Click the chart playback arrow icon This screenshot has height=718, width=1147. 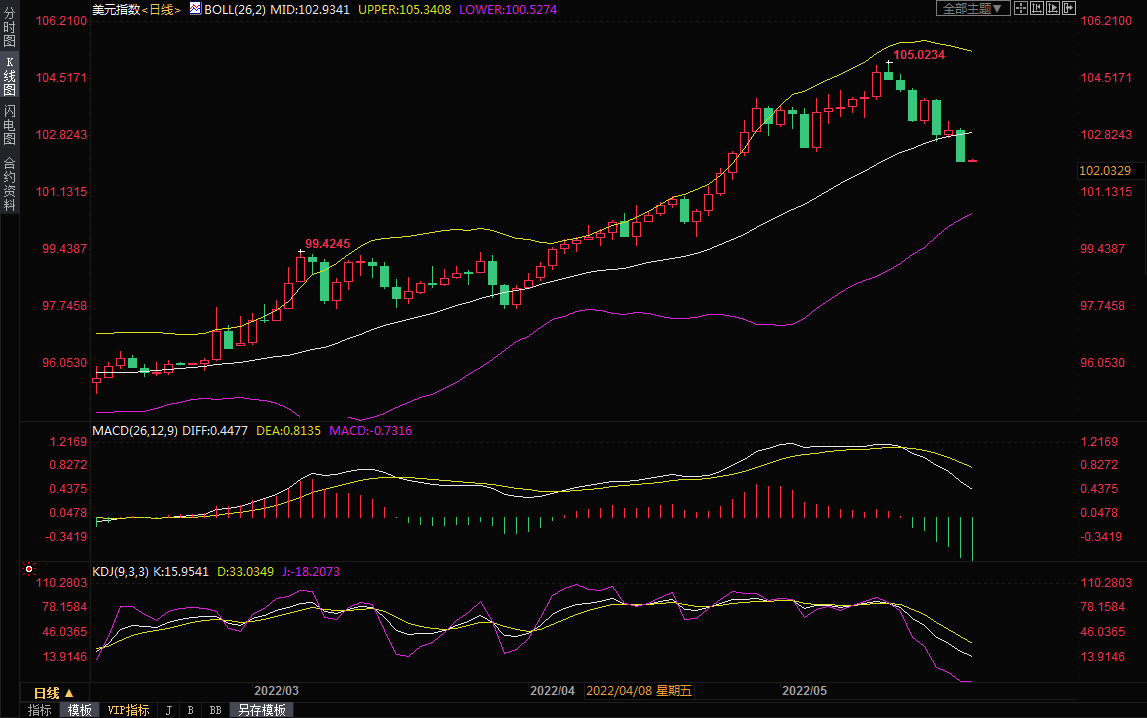(1053, 8)
